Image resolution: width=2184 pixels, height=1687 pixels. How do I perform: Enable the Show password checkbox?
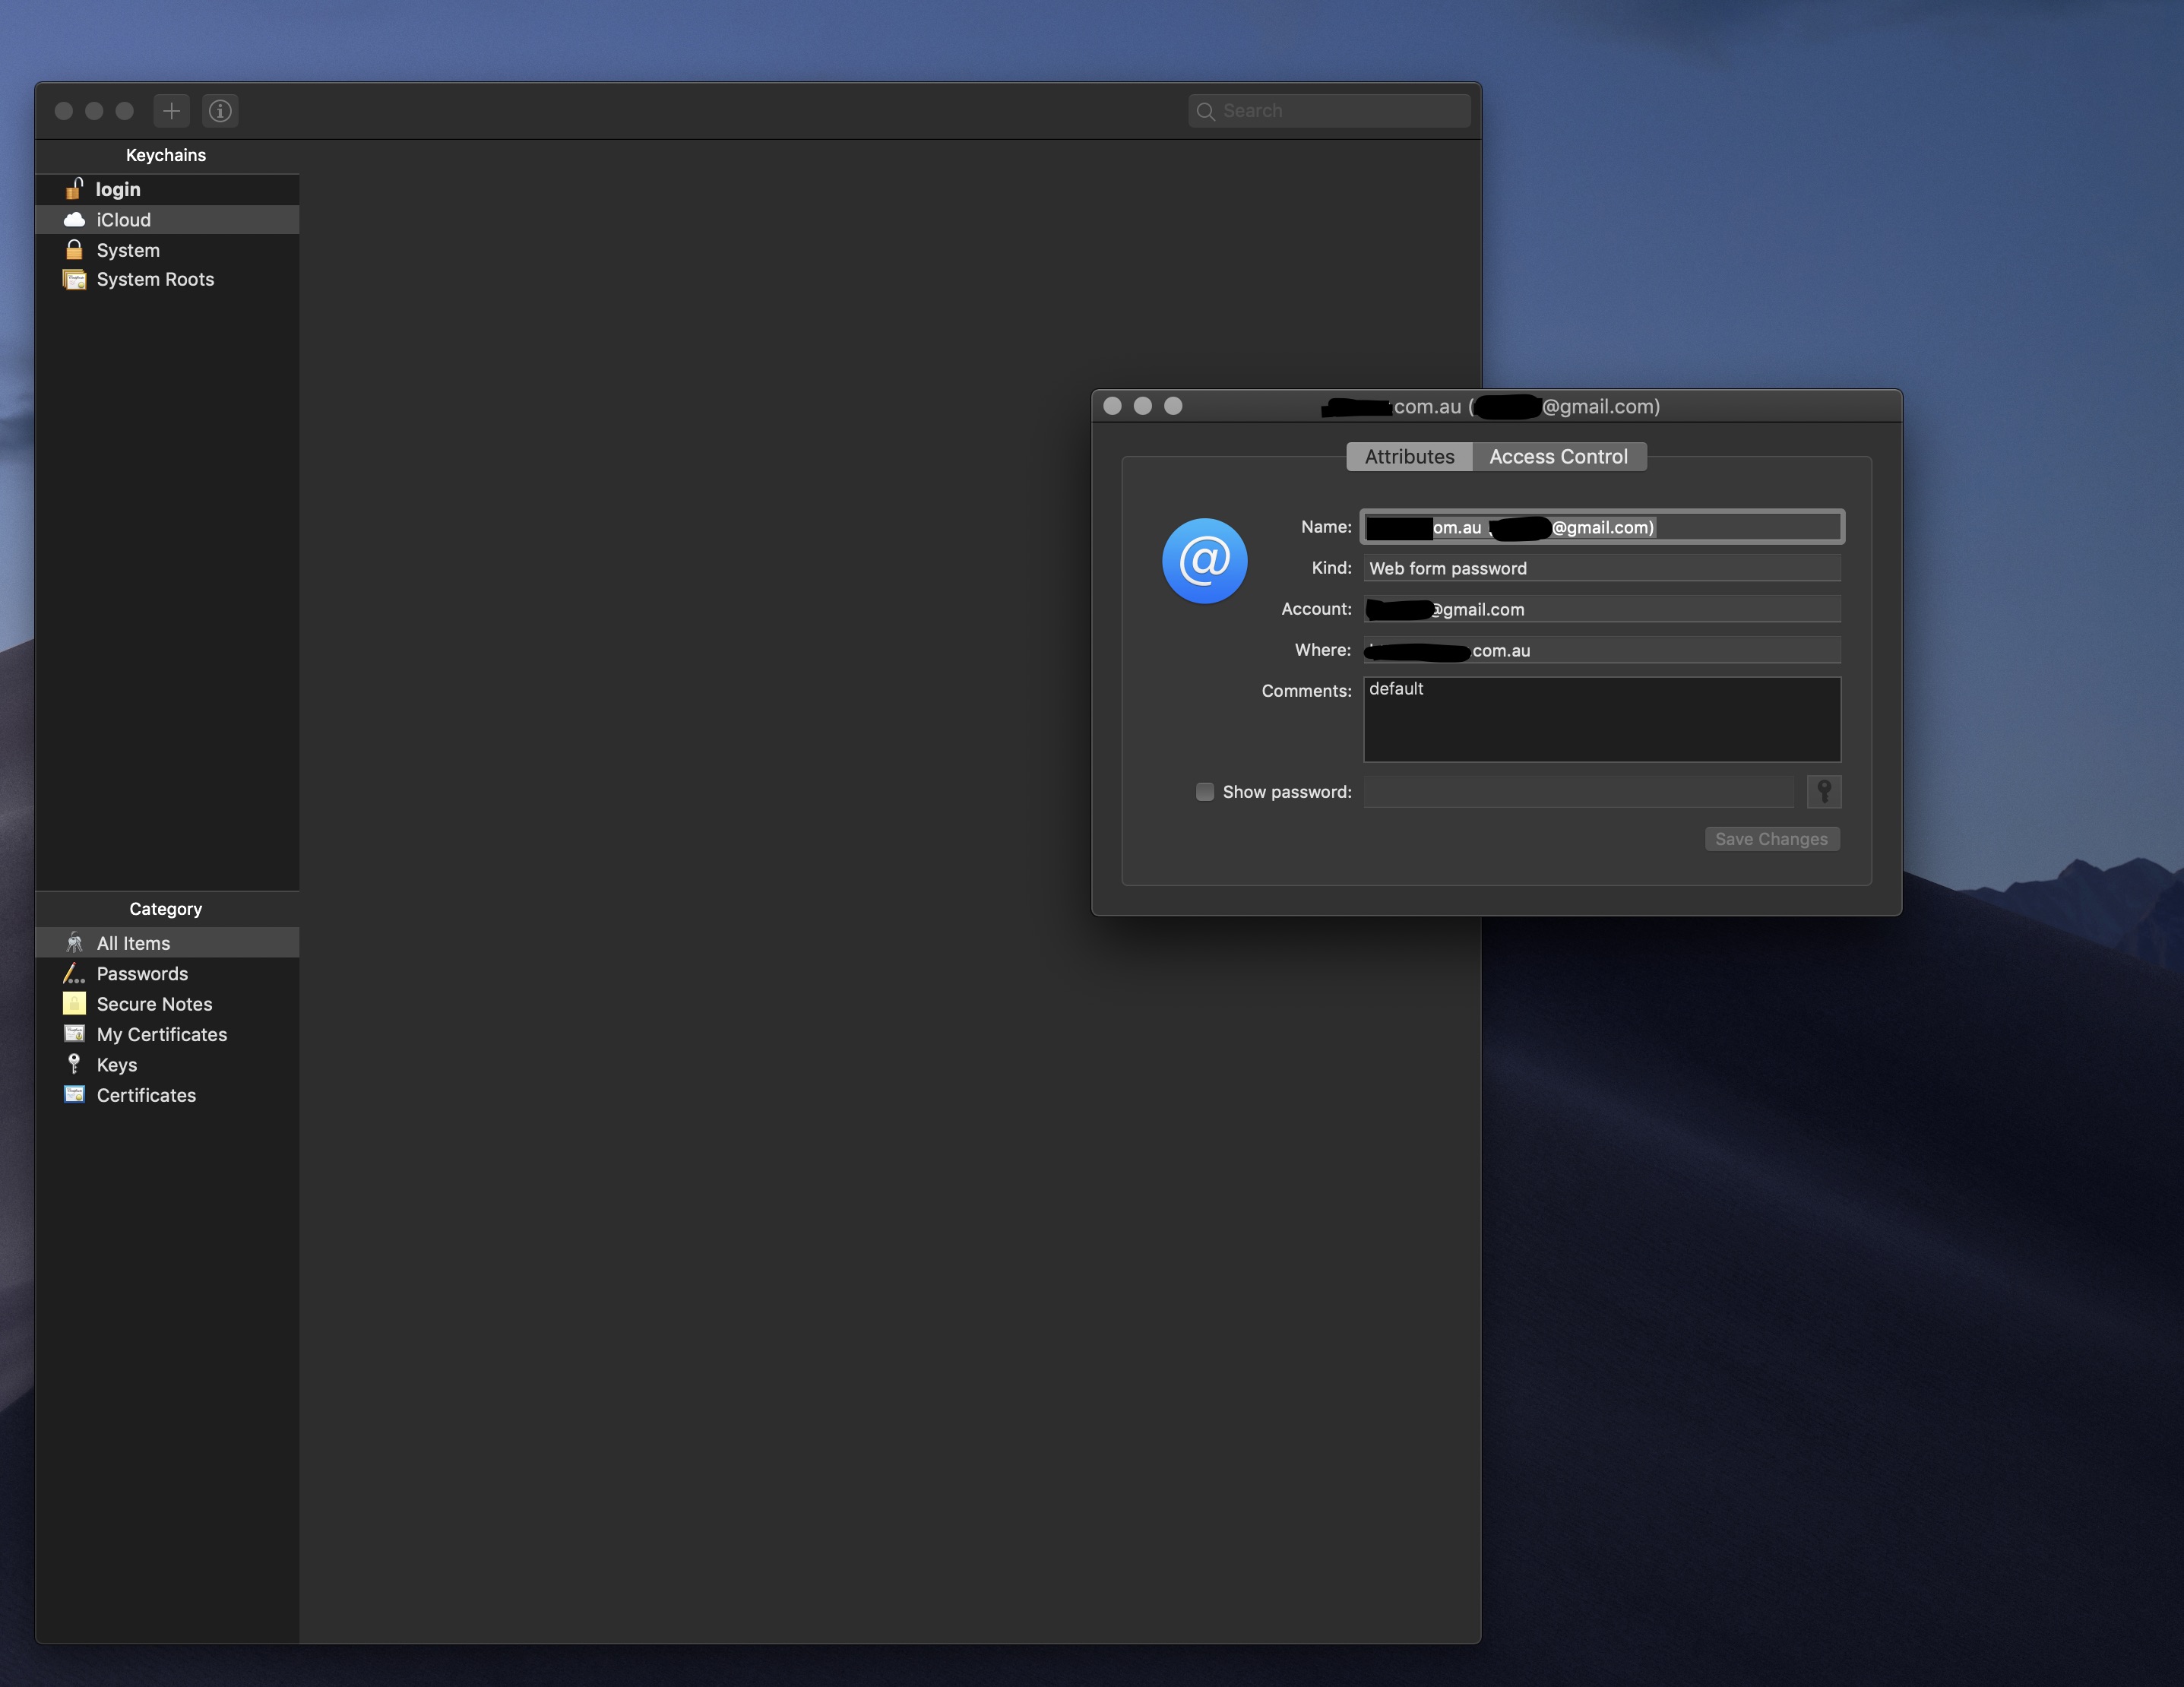pyautogui.click(x=1205, y=792)
